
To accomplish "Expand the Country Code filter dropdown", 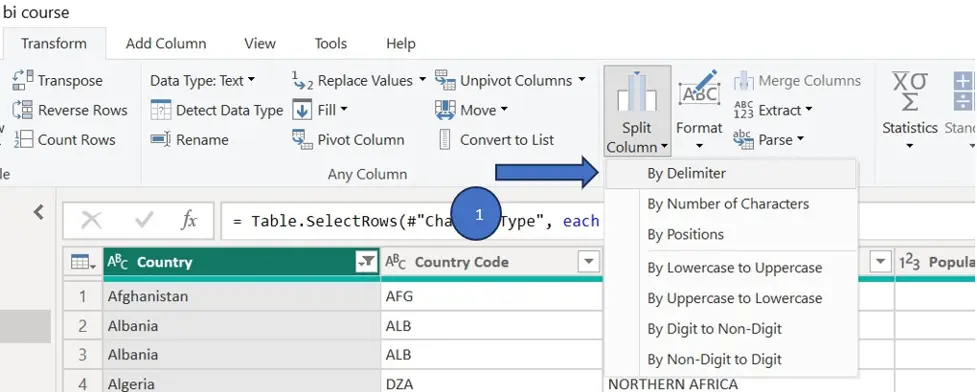I will (589, 262).
